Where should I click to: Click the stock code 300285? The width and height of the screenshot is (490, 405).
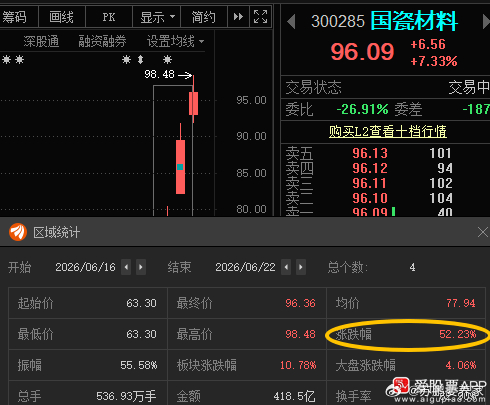338,22
